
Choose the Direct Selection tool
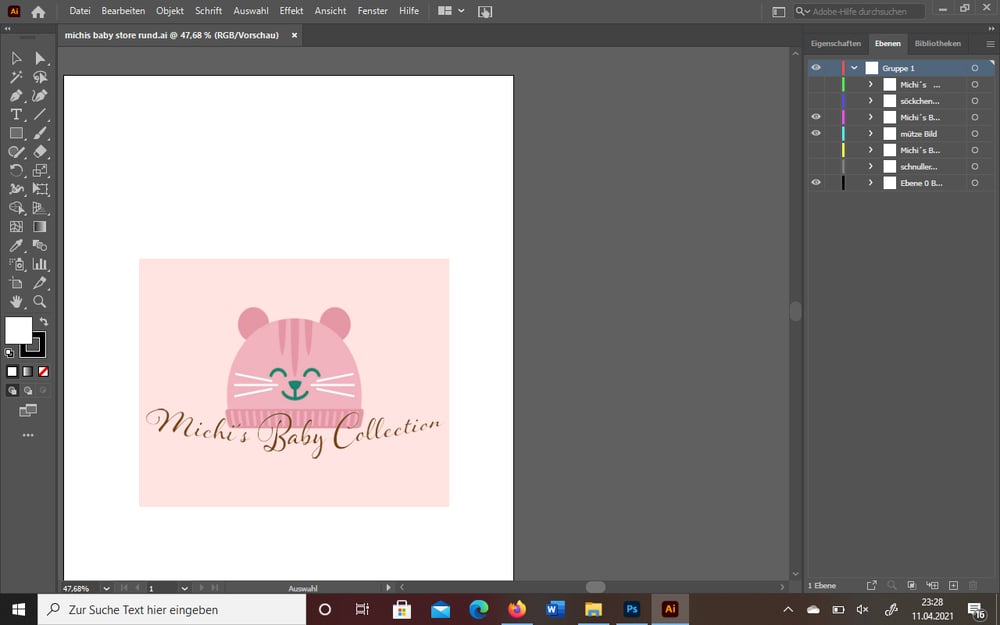(40, 59)
